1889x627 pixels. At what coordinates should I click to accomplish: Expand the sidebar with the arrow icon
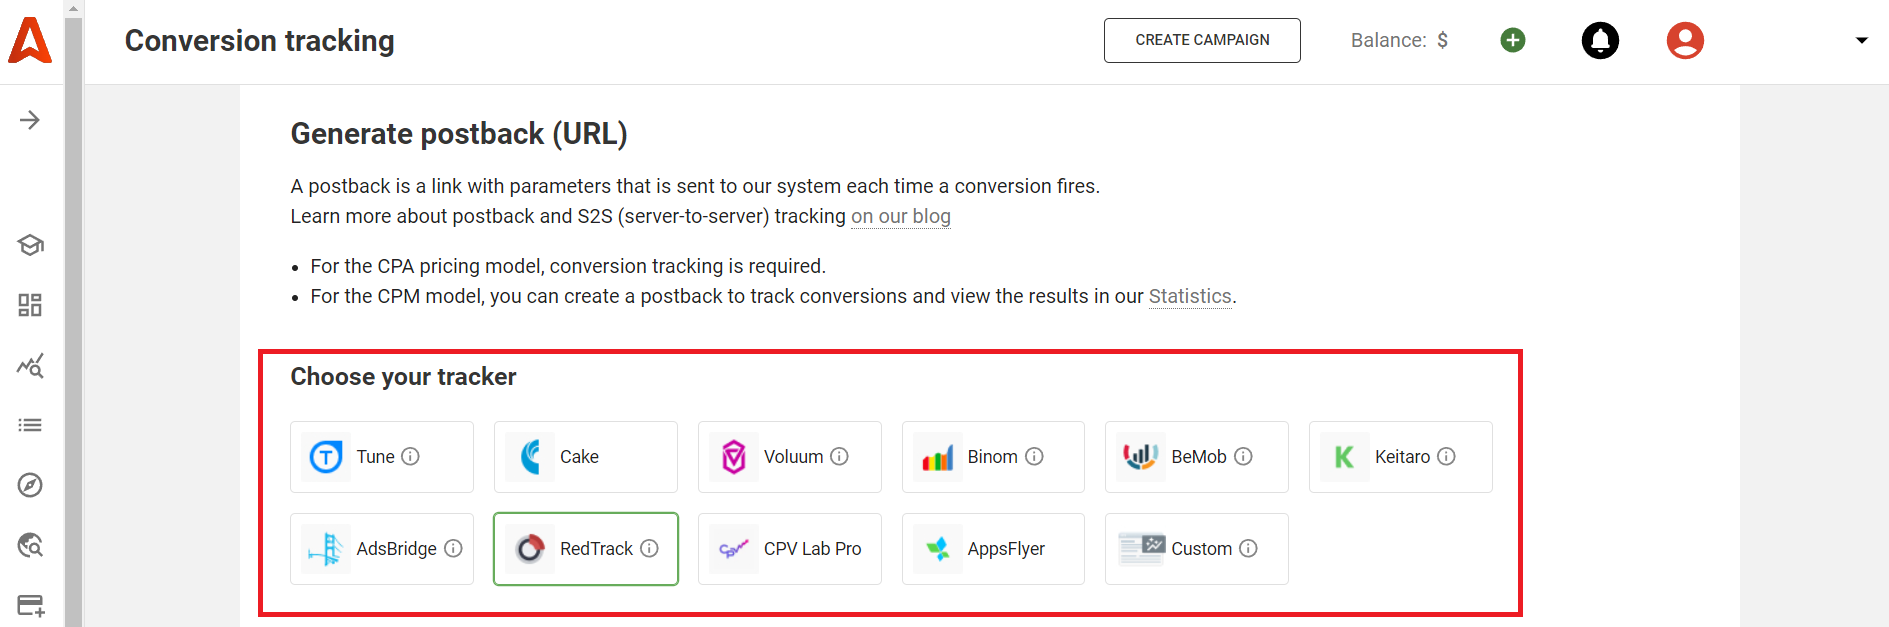point(30,120)
